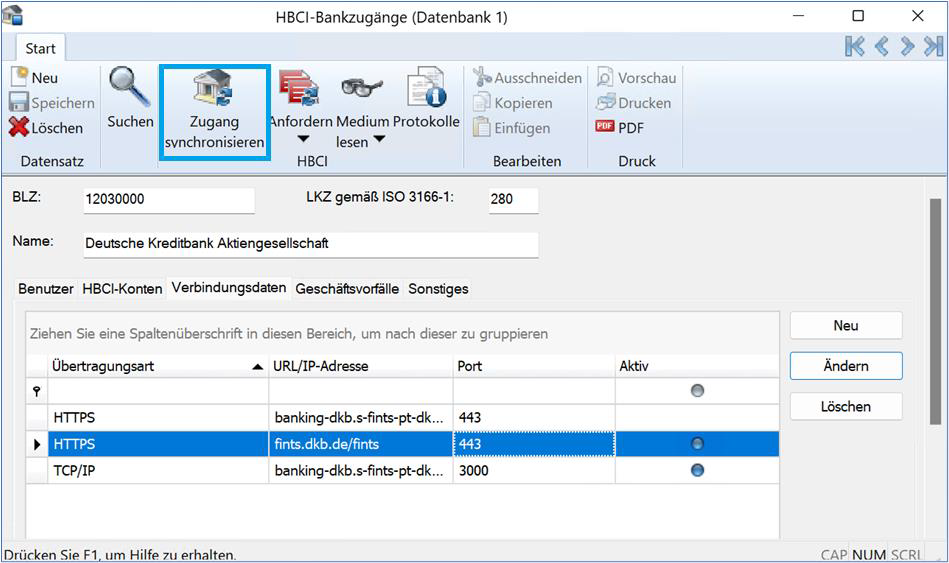Click port 3000 cell
Viewport: 949px width, 563px height.
(534, 470)
